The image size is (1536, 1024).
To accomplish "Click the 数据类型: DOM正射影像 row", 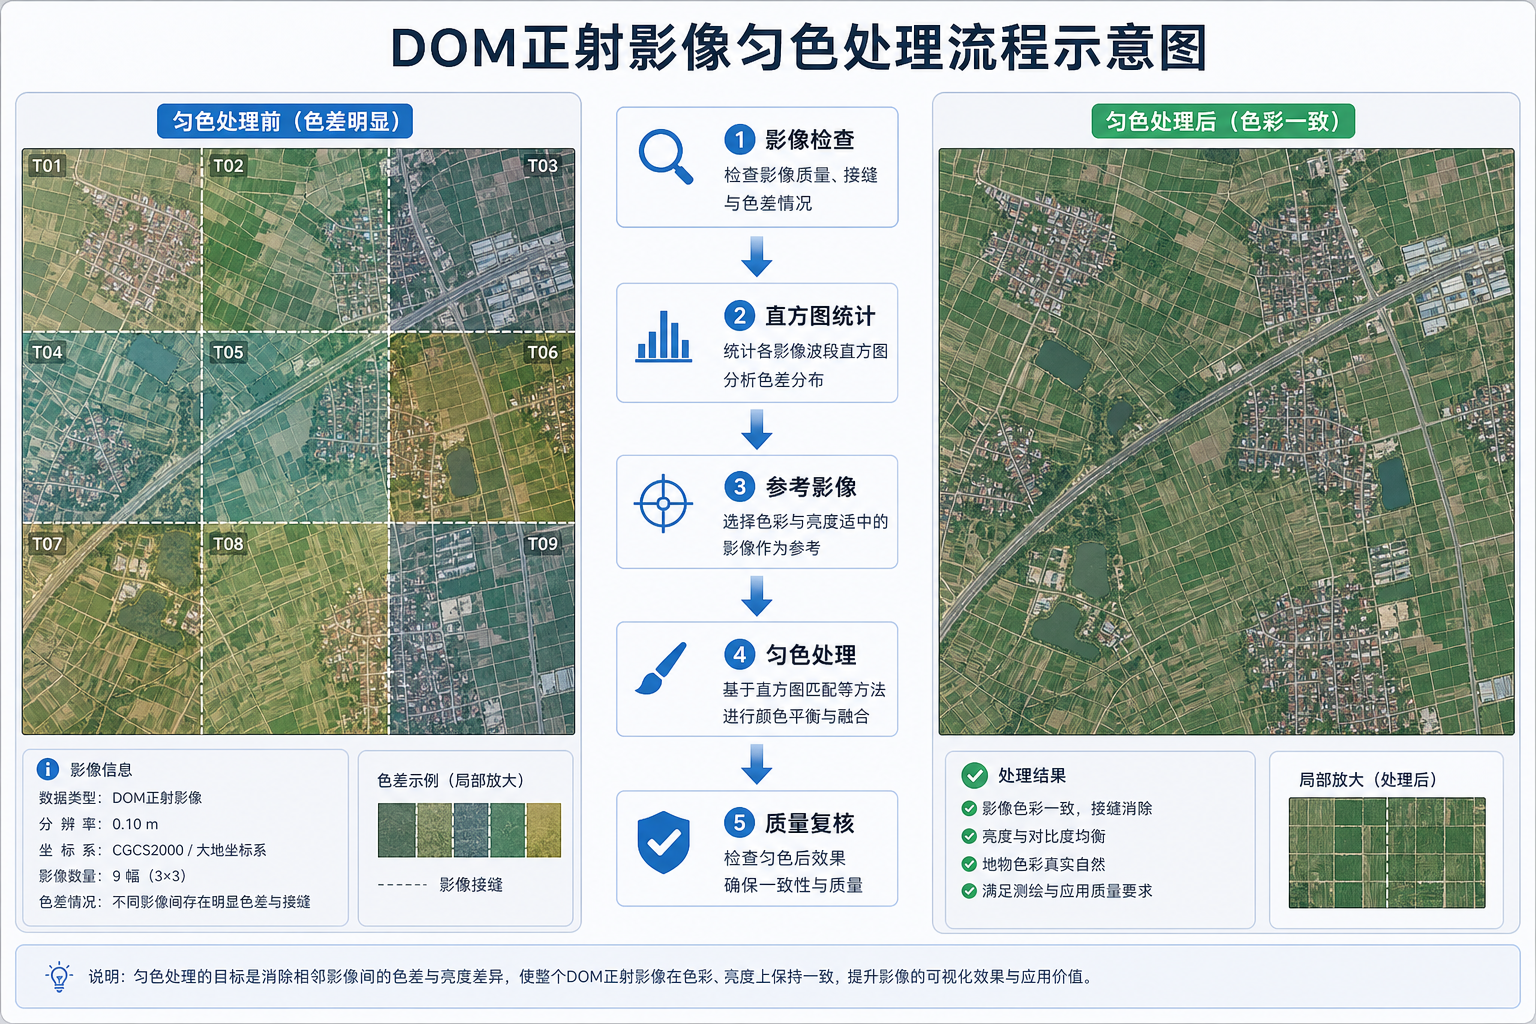I will (121, 798).
